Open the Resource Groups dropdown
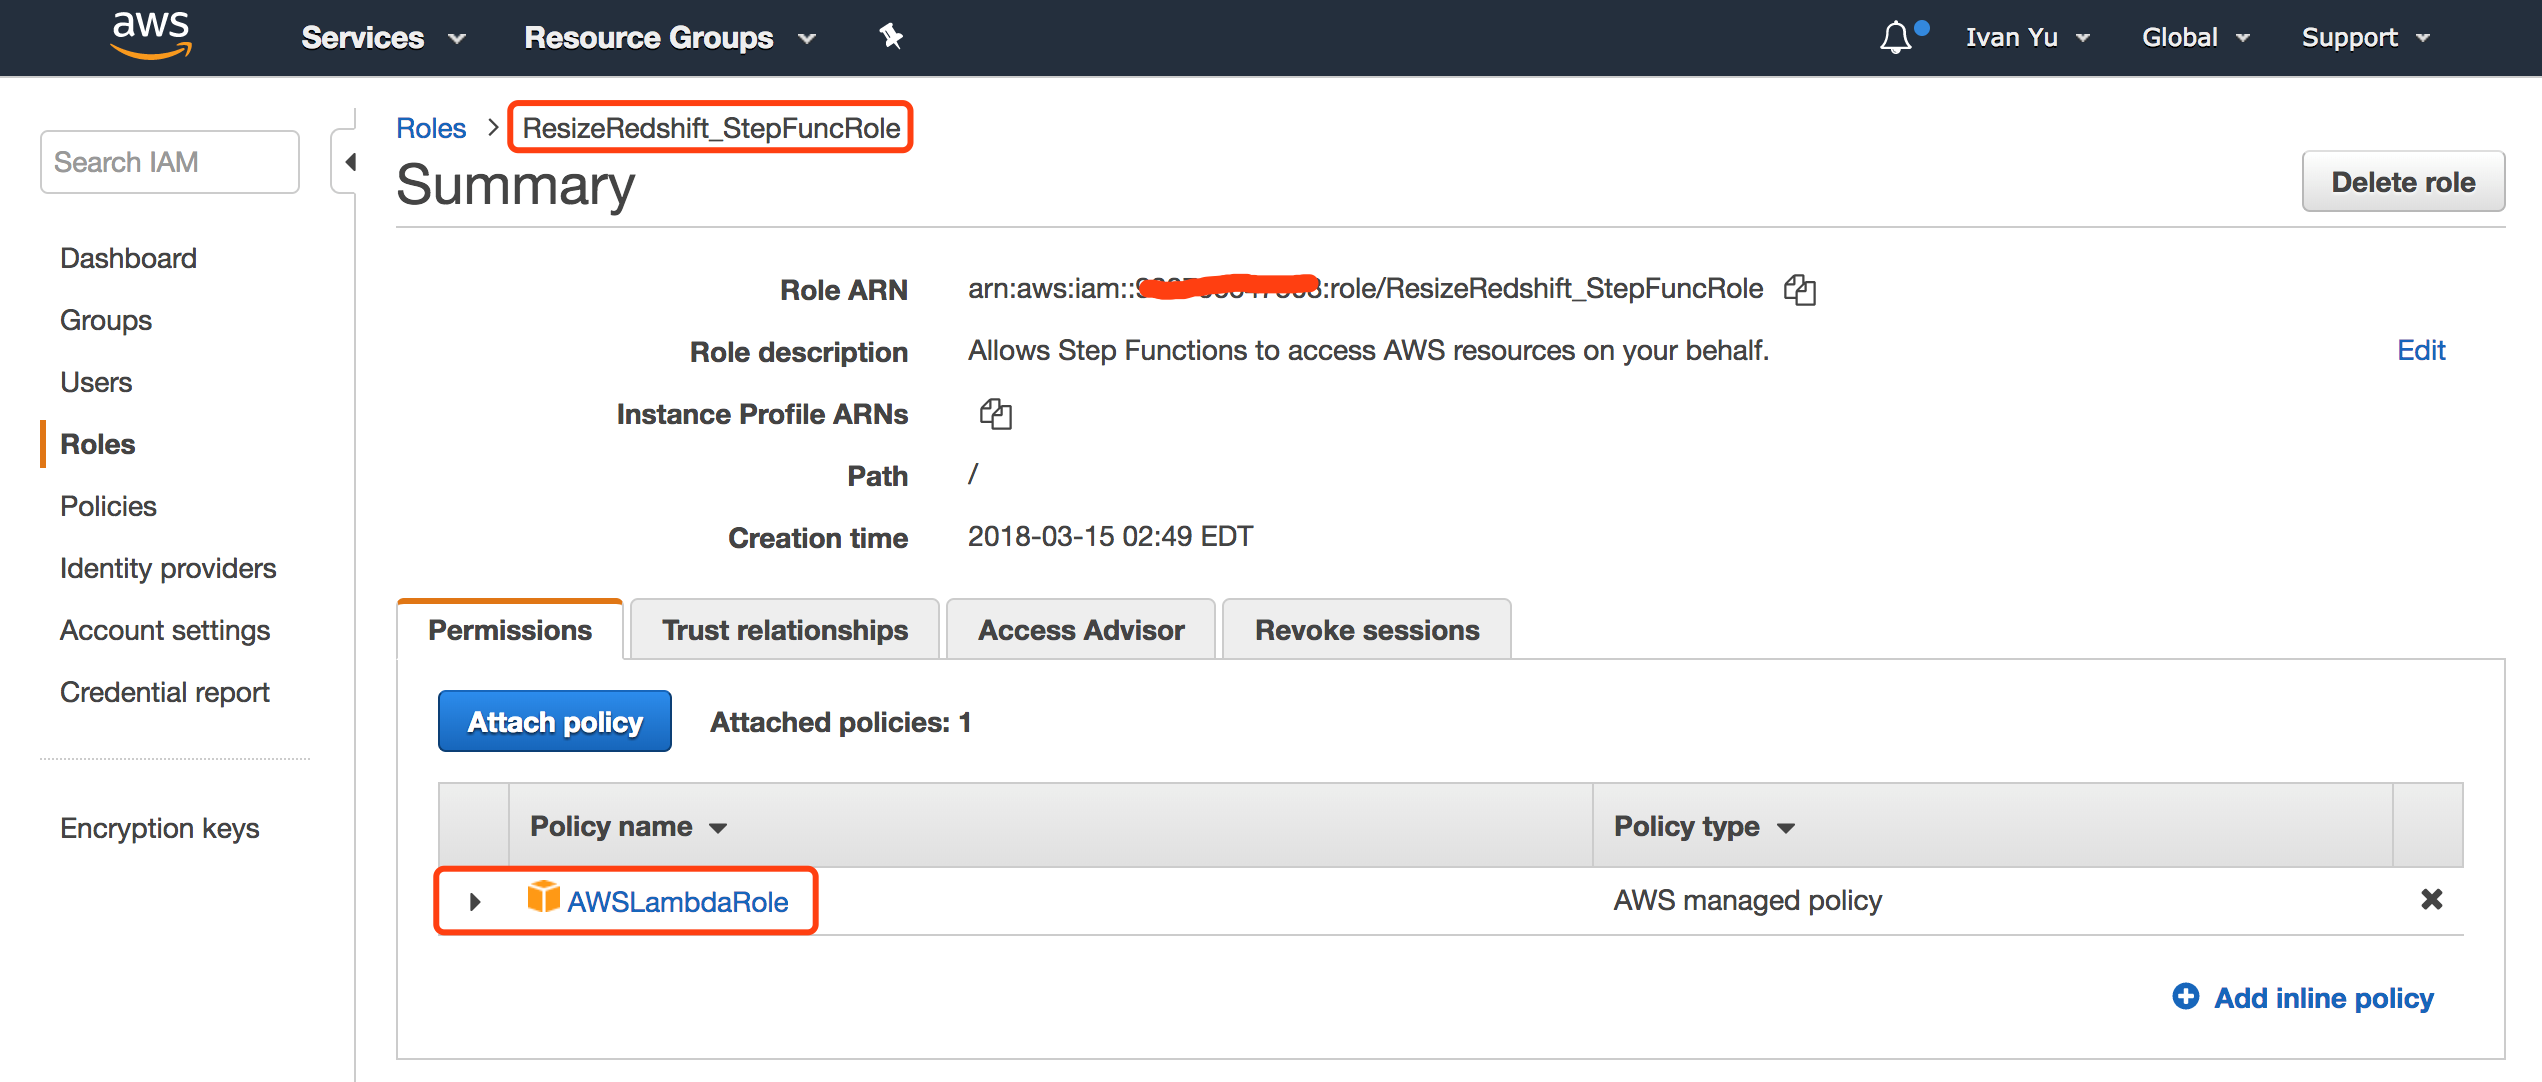 tap(669, 38)
